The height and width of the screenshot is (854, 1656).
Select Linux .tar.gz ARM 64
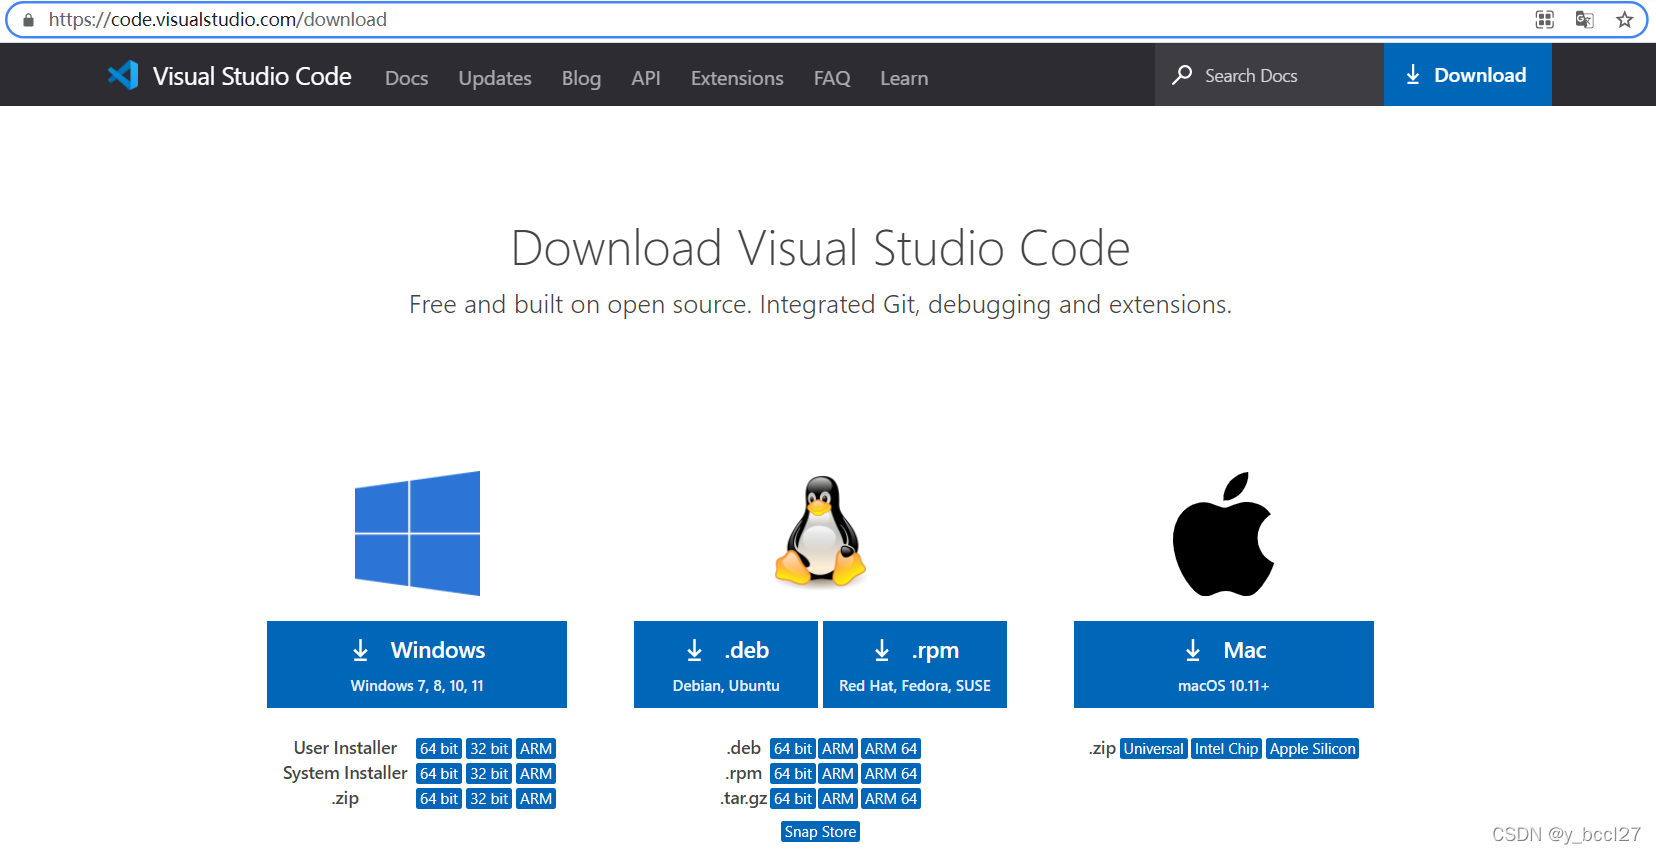click(891, 798)
